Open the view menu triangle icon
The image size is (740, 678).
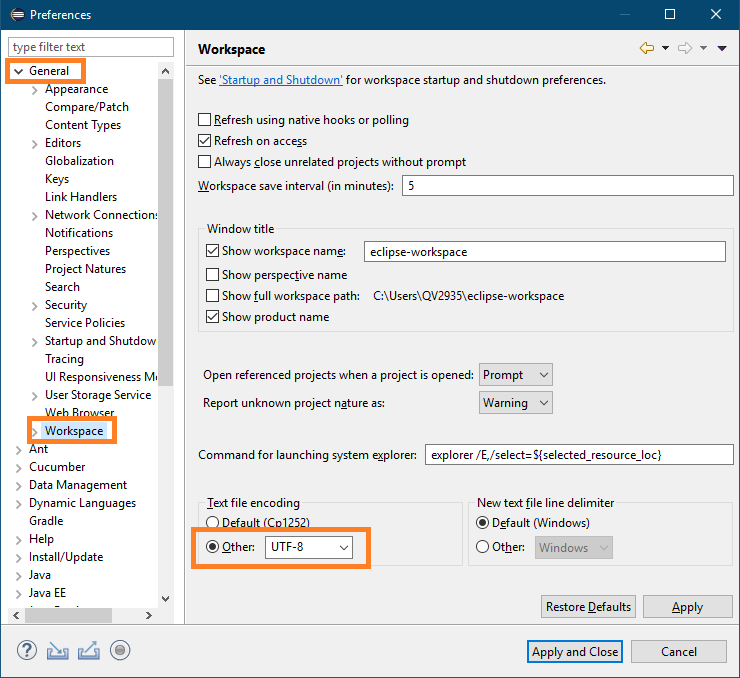[722, 48]
